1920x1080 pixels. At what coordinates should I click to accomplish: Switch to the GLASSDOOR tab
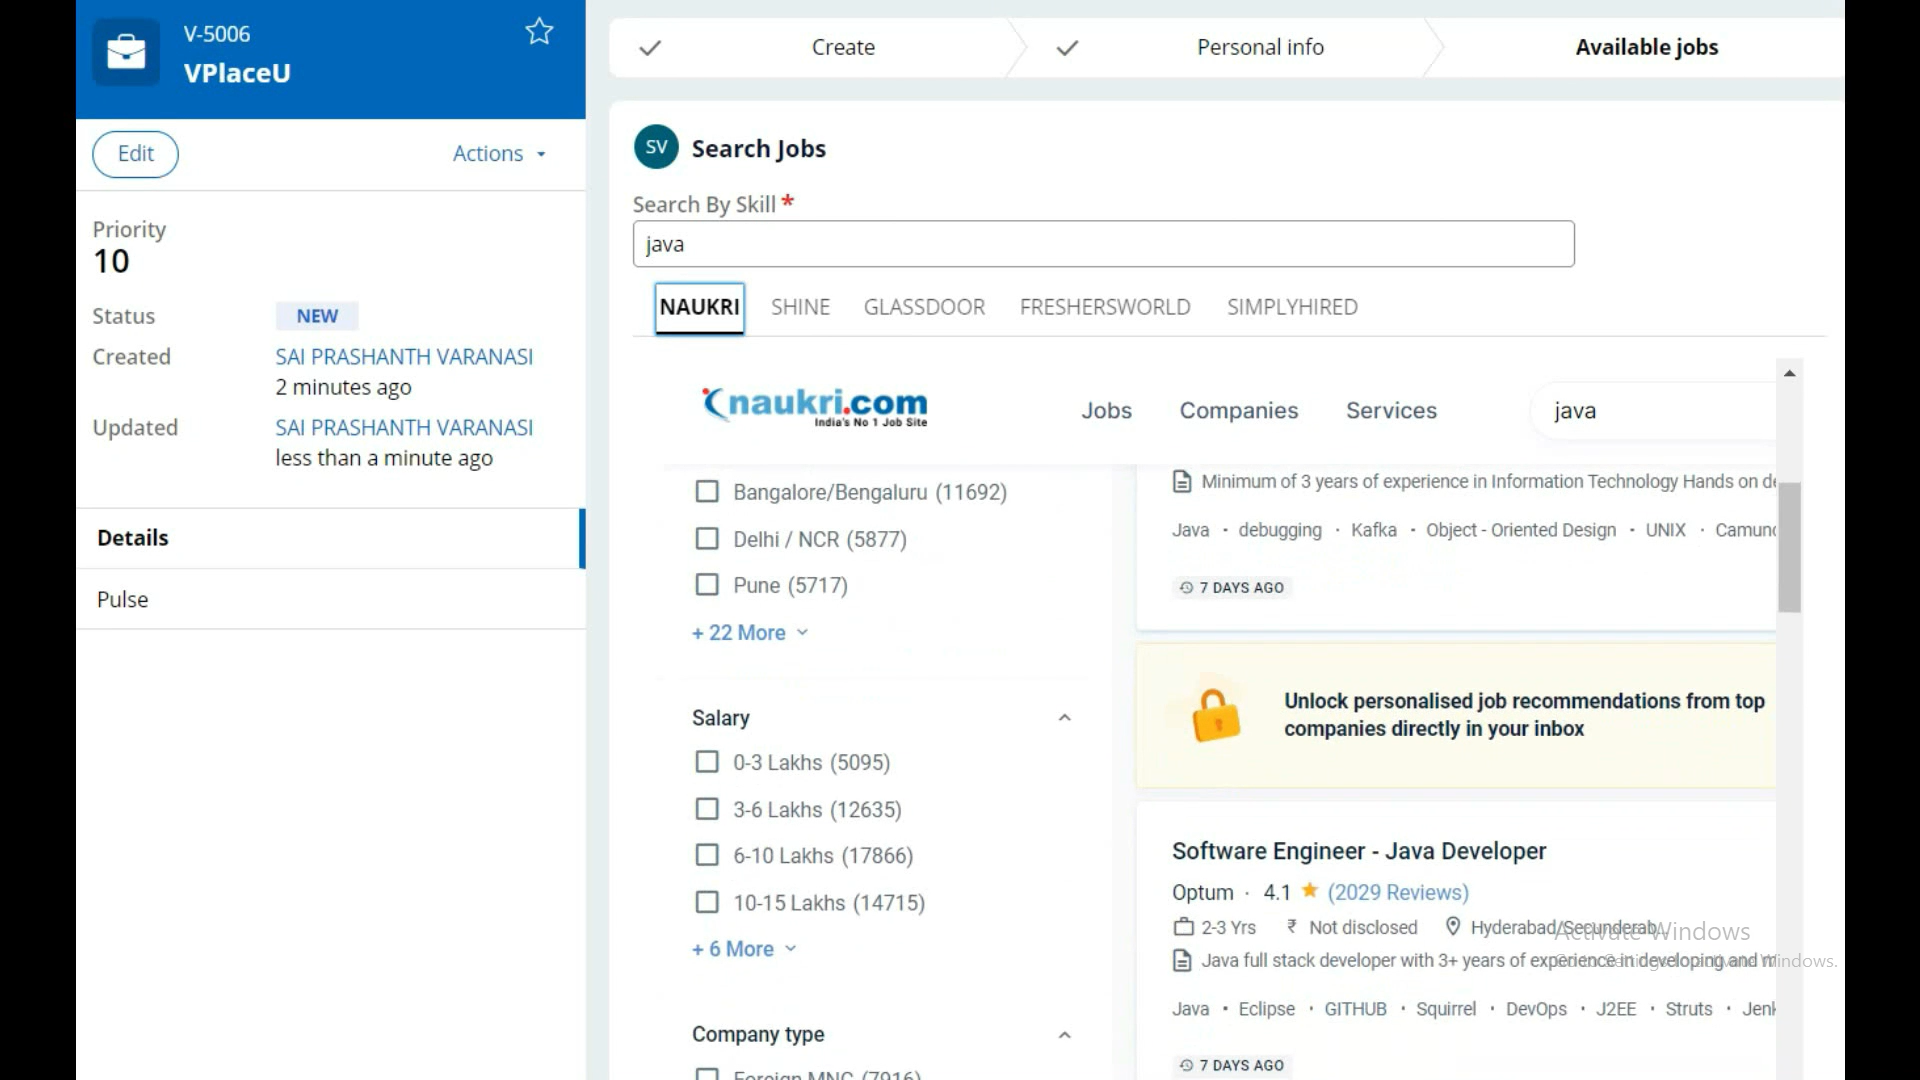[924, 307]
